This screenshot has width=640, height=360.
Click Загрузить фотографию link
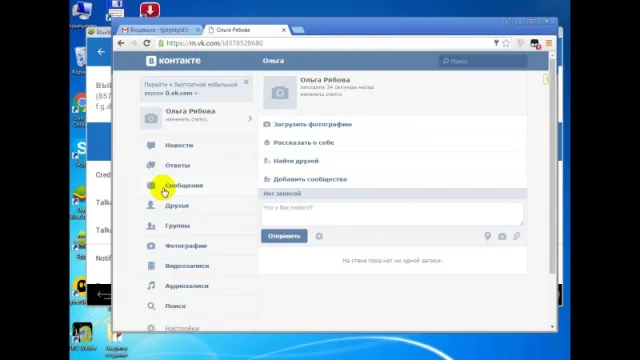(x=313, y=124)
